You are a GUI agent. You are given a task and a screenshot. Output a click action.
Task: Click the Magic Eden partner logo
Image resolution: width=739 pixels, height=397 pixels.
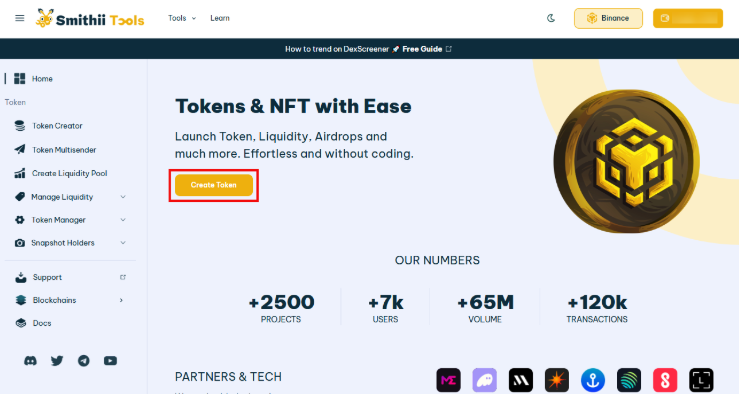coord(448,380)
